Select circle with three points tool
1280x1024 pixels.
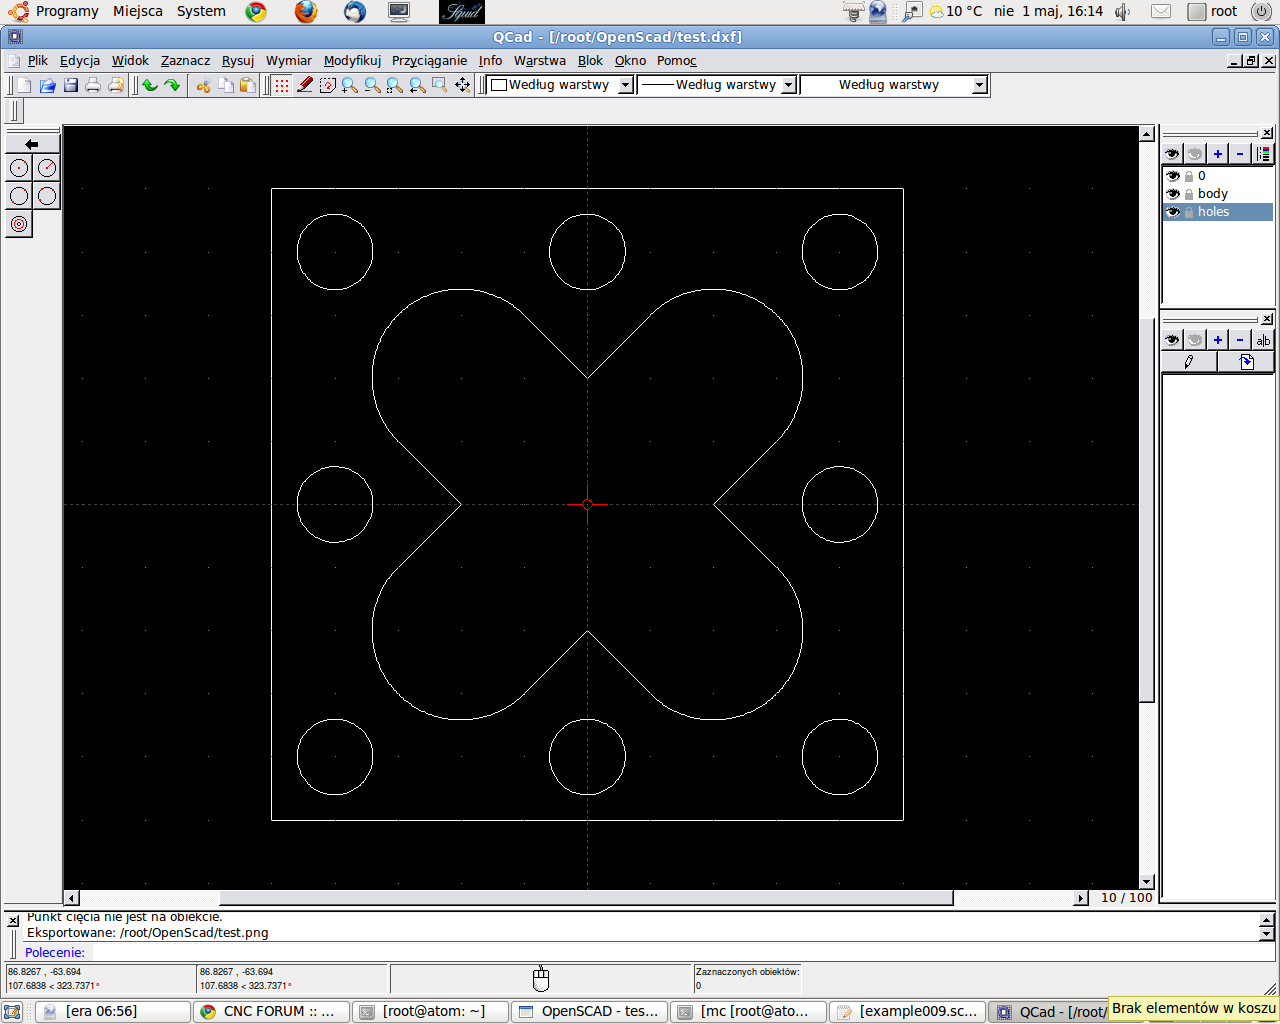pos(47,196)
